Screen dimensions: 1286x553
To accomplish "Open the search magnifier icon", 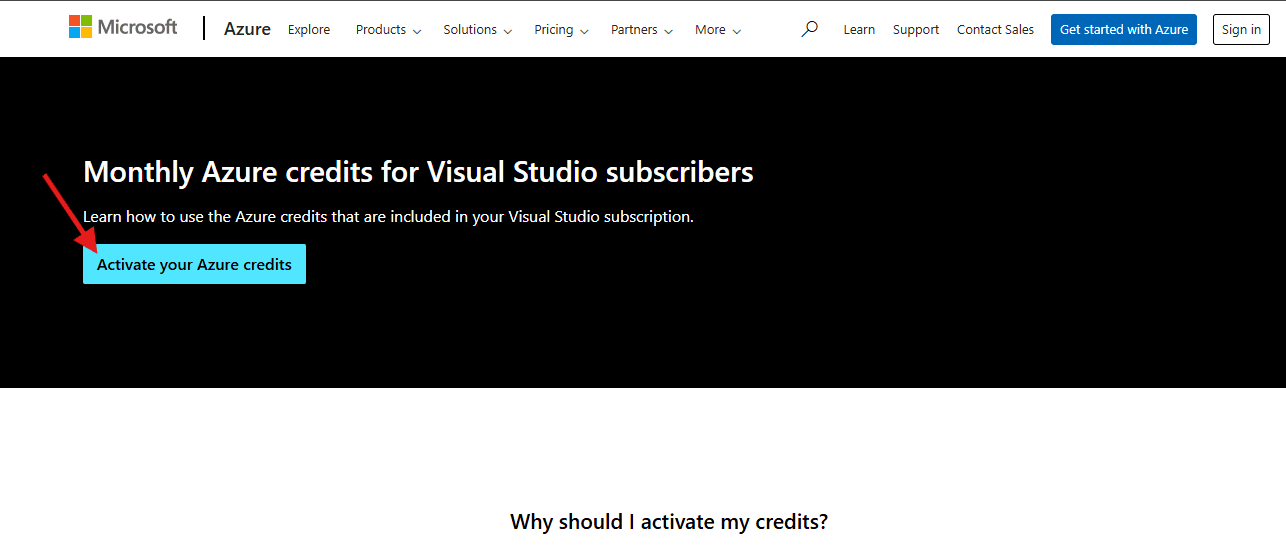I will [x=809, y=29].
